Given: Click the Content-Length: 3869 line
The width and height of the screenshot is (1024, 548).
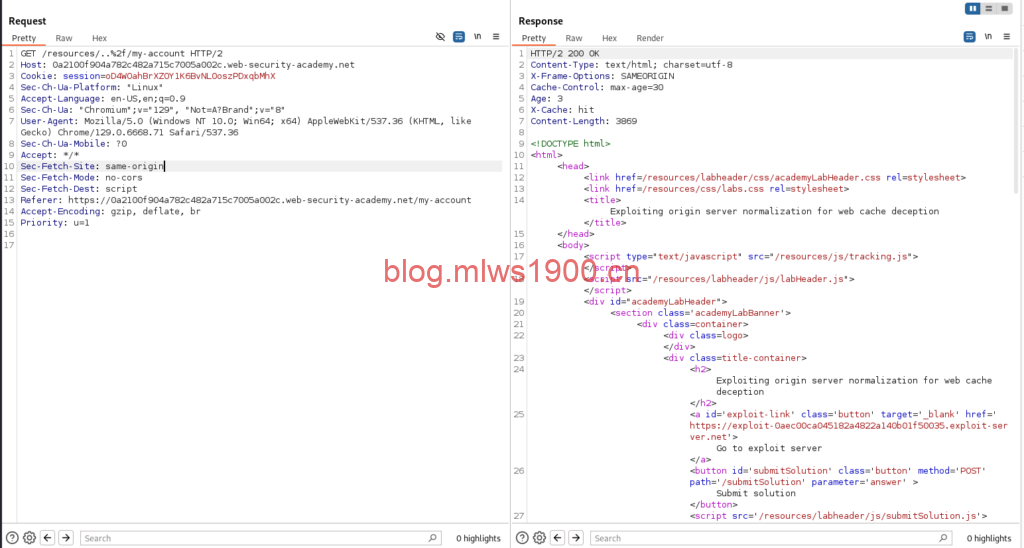Looking at the screenshot, I should point(583,121).
